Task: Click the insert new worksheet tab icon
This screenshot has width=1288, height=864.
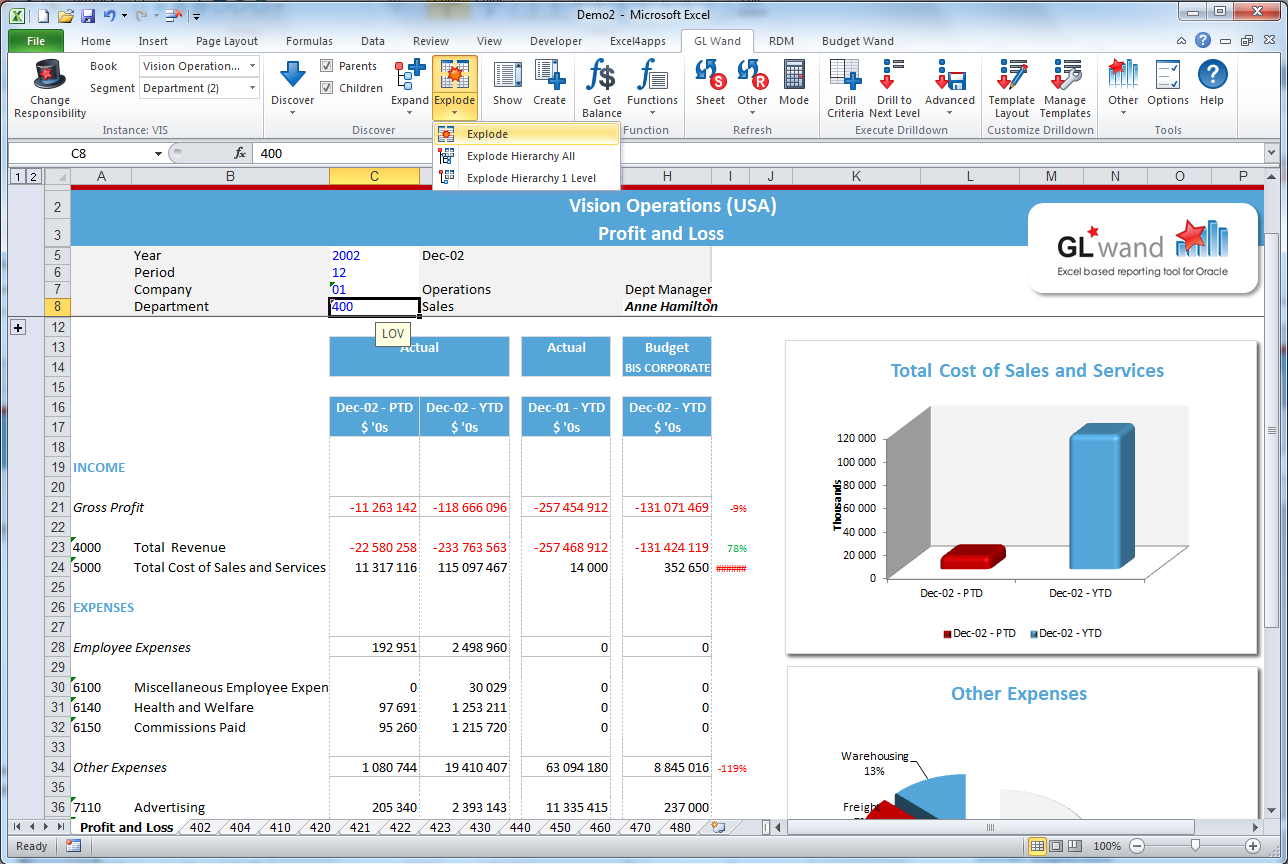Action: click(x=717, y=827)
